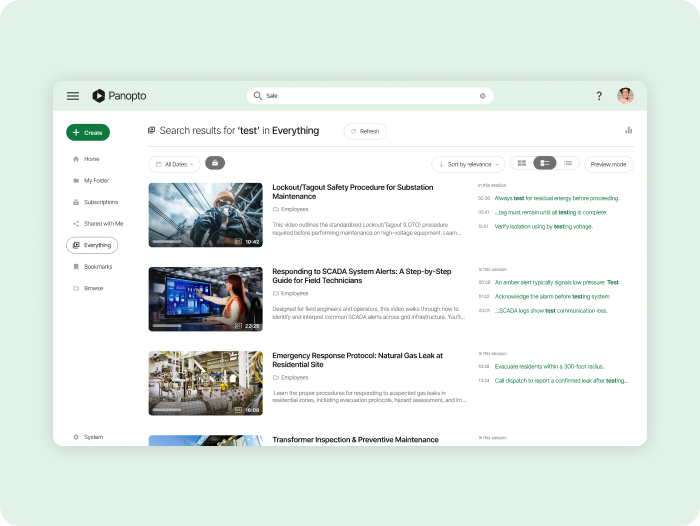This screenshot has height=526, width=700.
Task: Open the user profile avatar
Action: pyautogui.click(x=625, y=96)
